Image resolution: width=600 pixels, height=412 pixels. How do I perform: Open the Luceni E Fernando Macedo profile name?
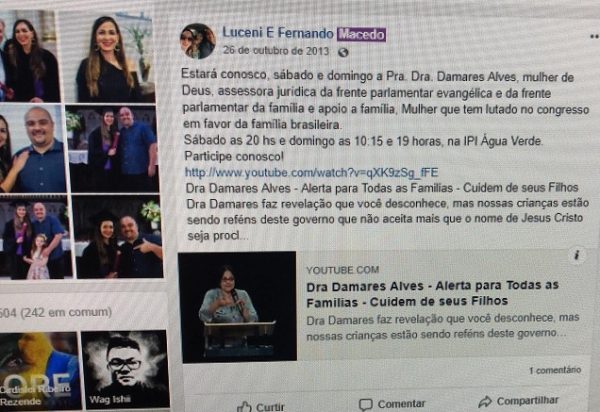304,34
